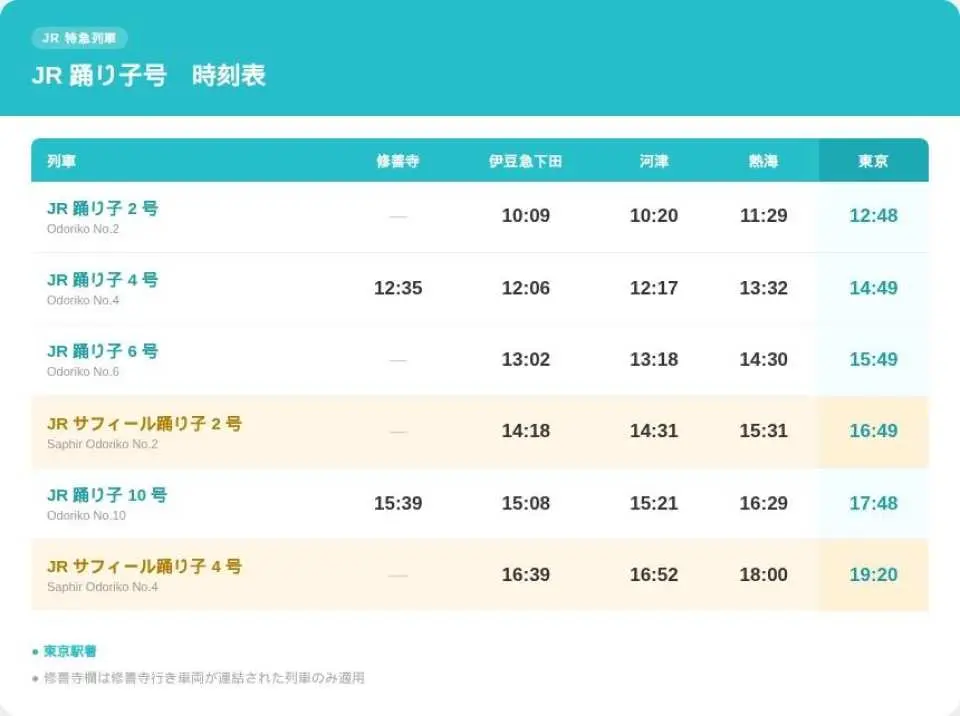
Task: Click the 14:18 time cell
Action: [525, 431]
